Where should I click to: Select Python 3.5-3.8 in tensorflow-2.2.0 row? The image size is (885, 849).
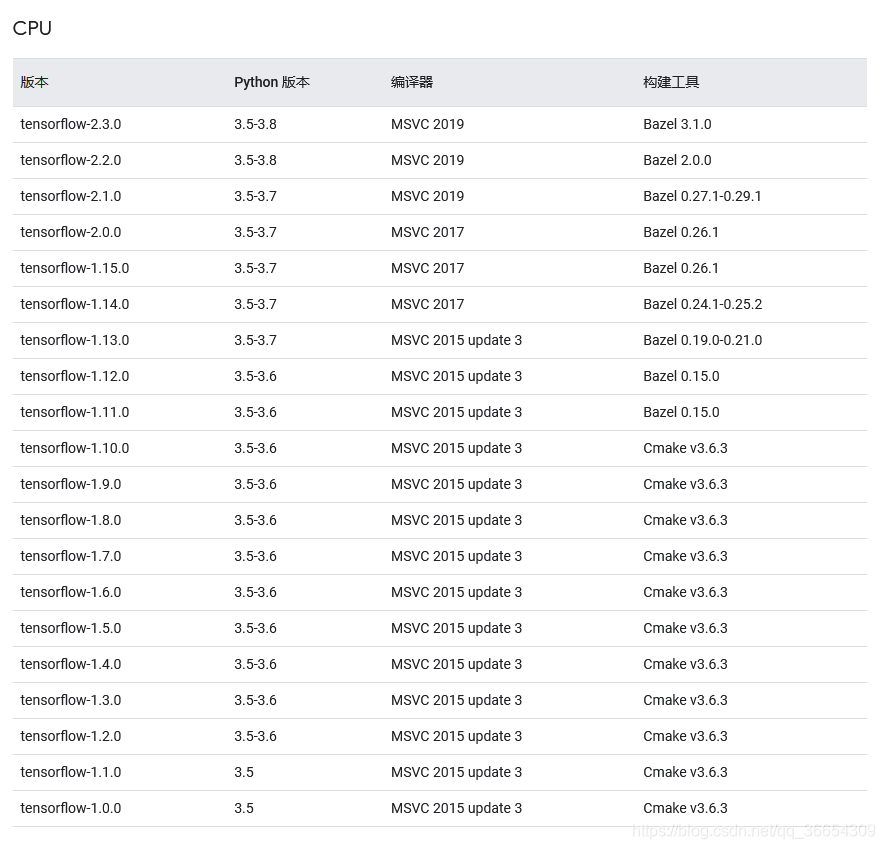click(x=255, y=160)
